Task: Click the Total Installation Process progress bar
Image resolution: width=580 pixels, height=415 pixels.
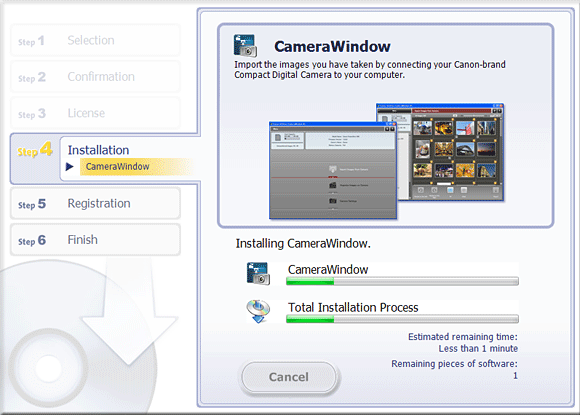Action: pyautogui.click(x=402, y=319)
